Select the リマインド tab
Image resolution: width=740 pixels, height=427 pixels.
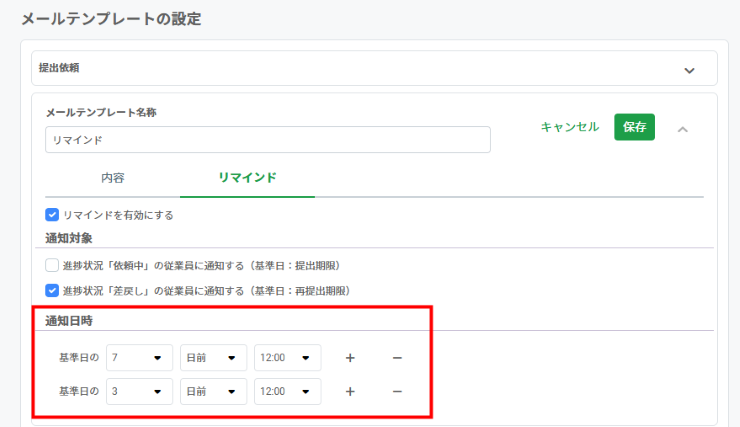click(x=247, y=177)
